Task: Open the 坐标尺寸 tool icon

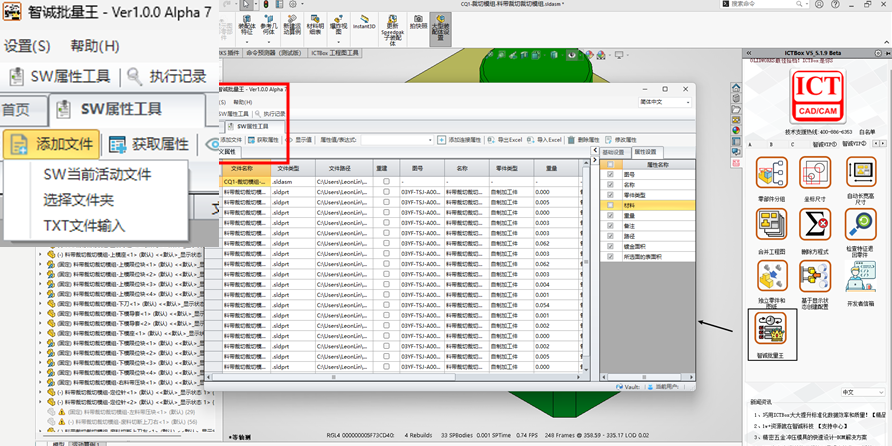Action: 815,174
